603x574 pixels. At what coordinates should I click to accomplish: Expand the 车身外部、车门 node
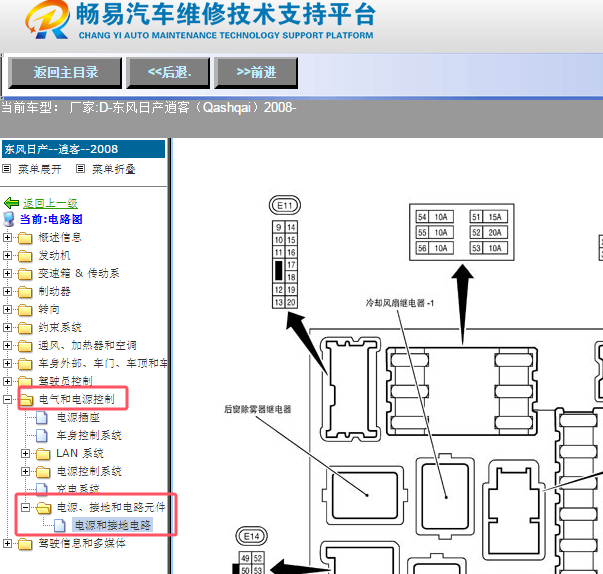[7, 363]
